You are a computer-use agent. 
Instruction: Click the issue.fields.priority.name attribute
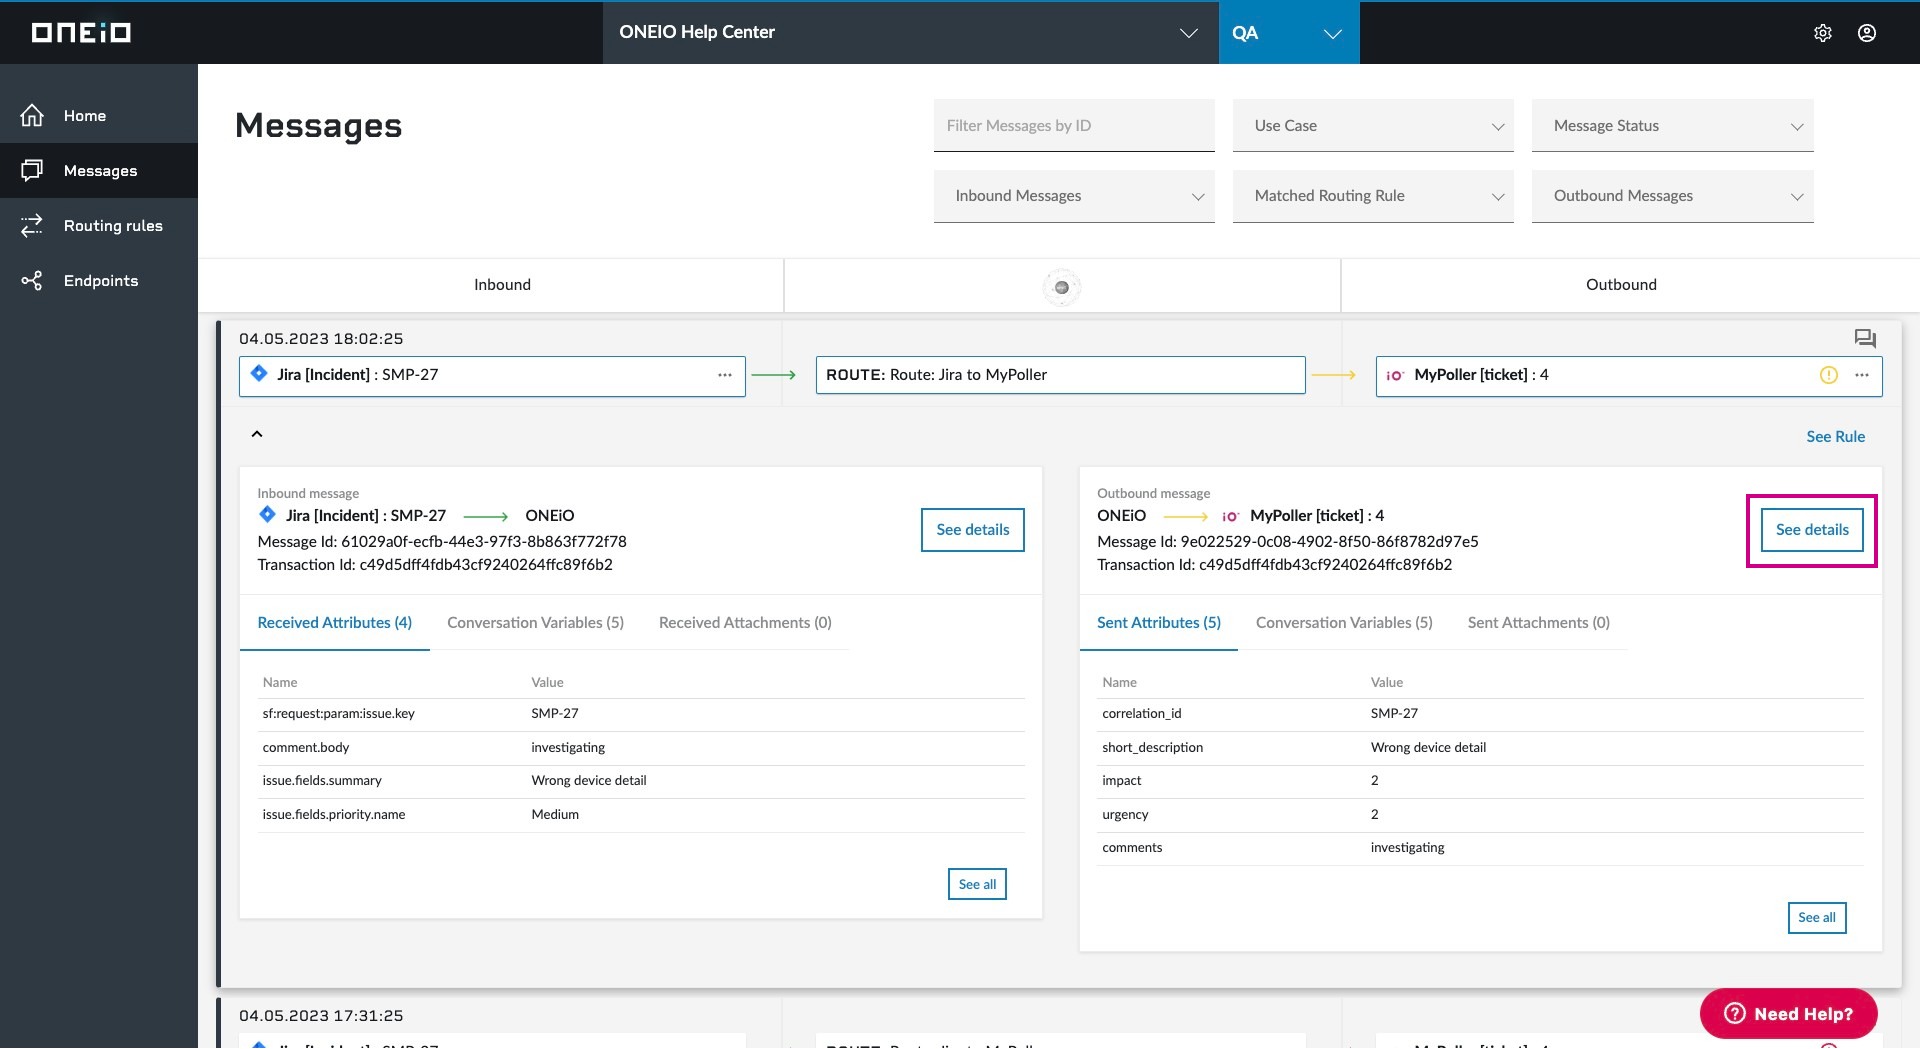point(334,814)
